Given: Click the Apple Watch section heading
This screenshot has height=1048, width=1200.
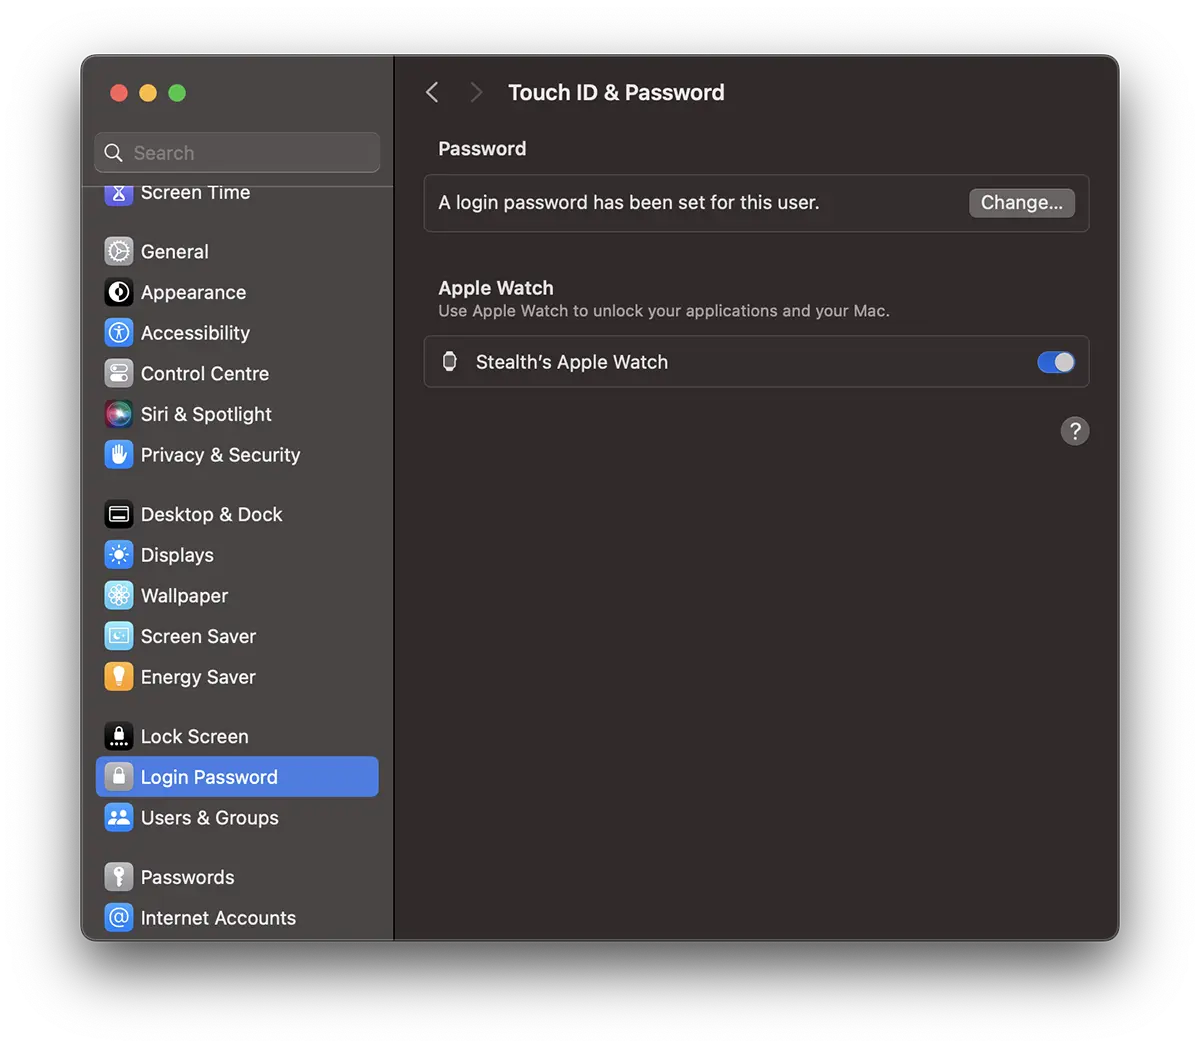Looking at the screenshot, I should click(x=496, y=288).
